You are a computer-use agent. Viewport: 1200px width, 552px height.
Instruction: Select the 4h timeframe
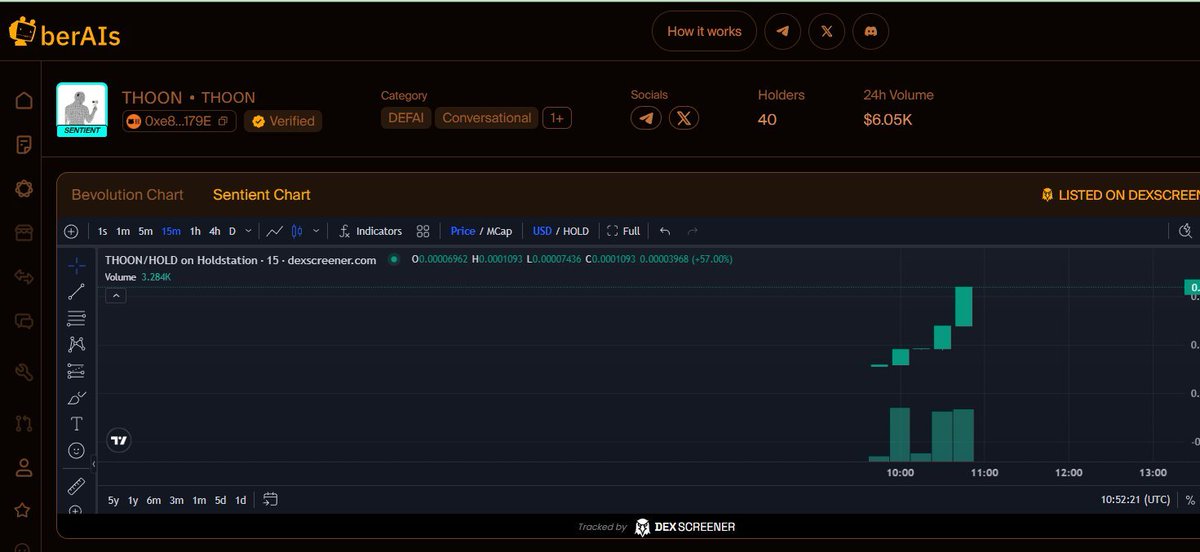[x=214, y=231]
